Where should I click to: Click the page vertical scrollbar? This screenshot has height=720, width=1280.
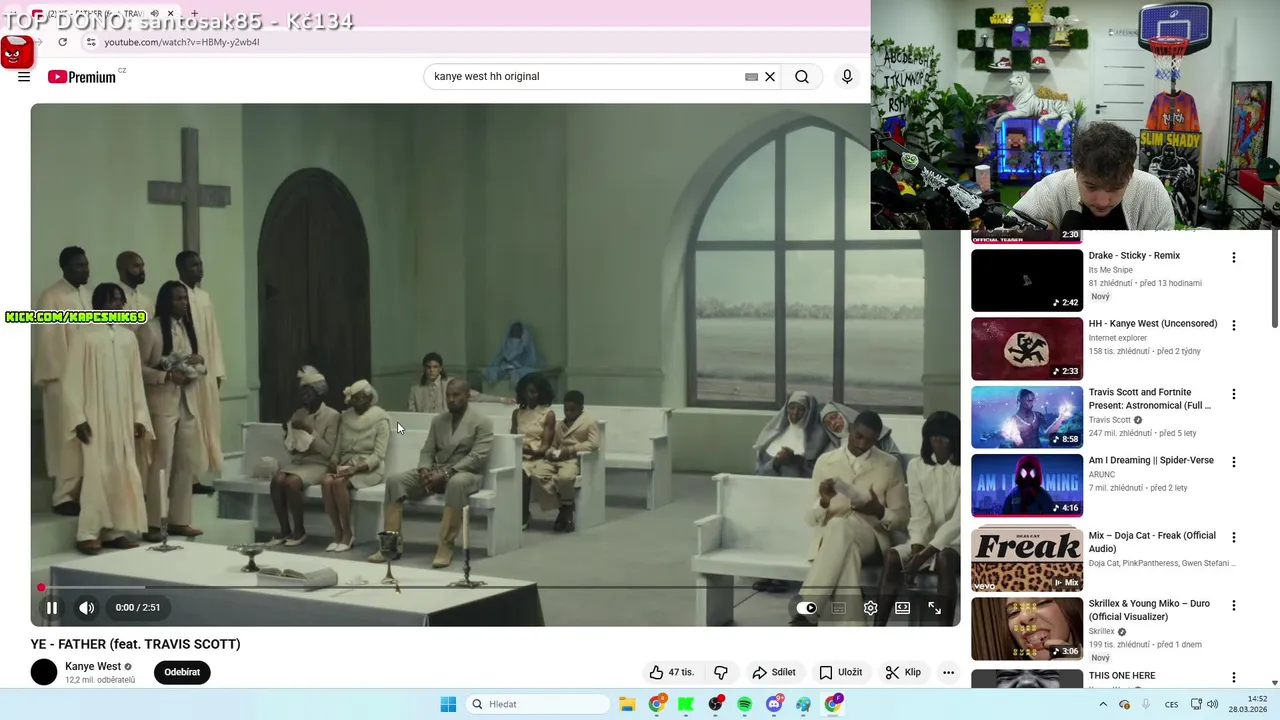1274,280
